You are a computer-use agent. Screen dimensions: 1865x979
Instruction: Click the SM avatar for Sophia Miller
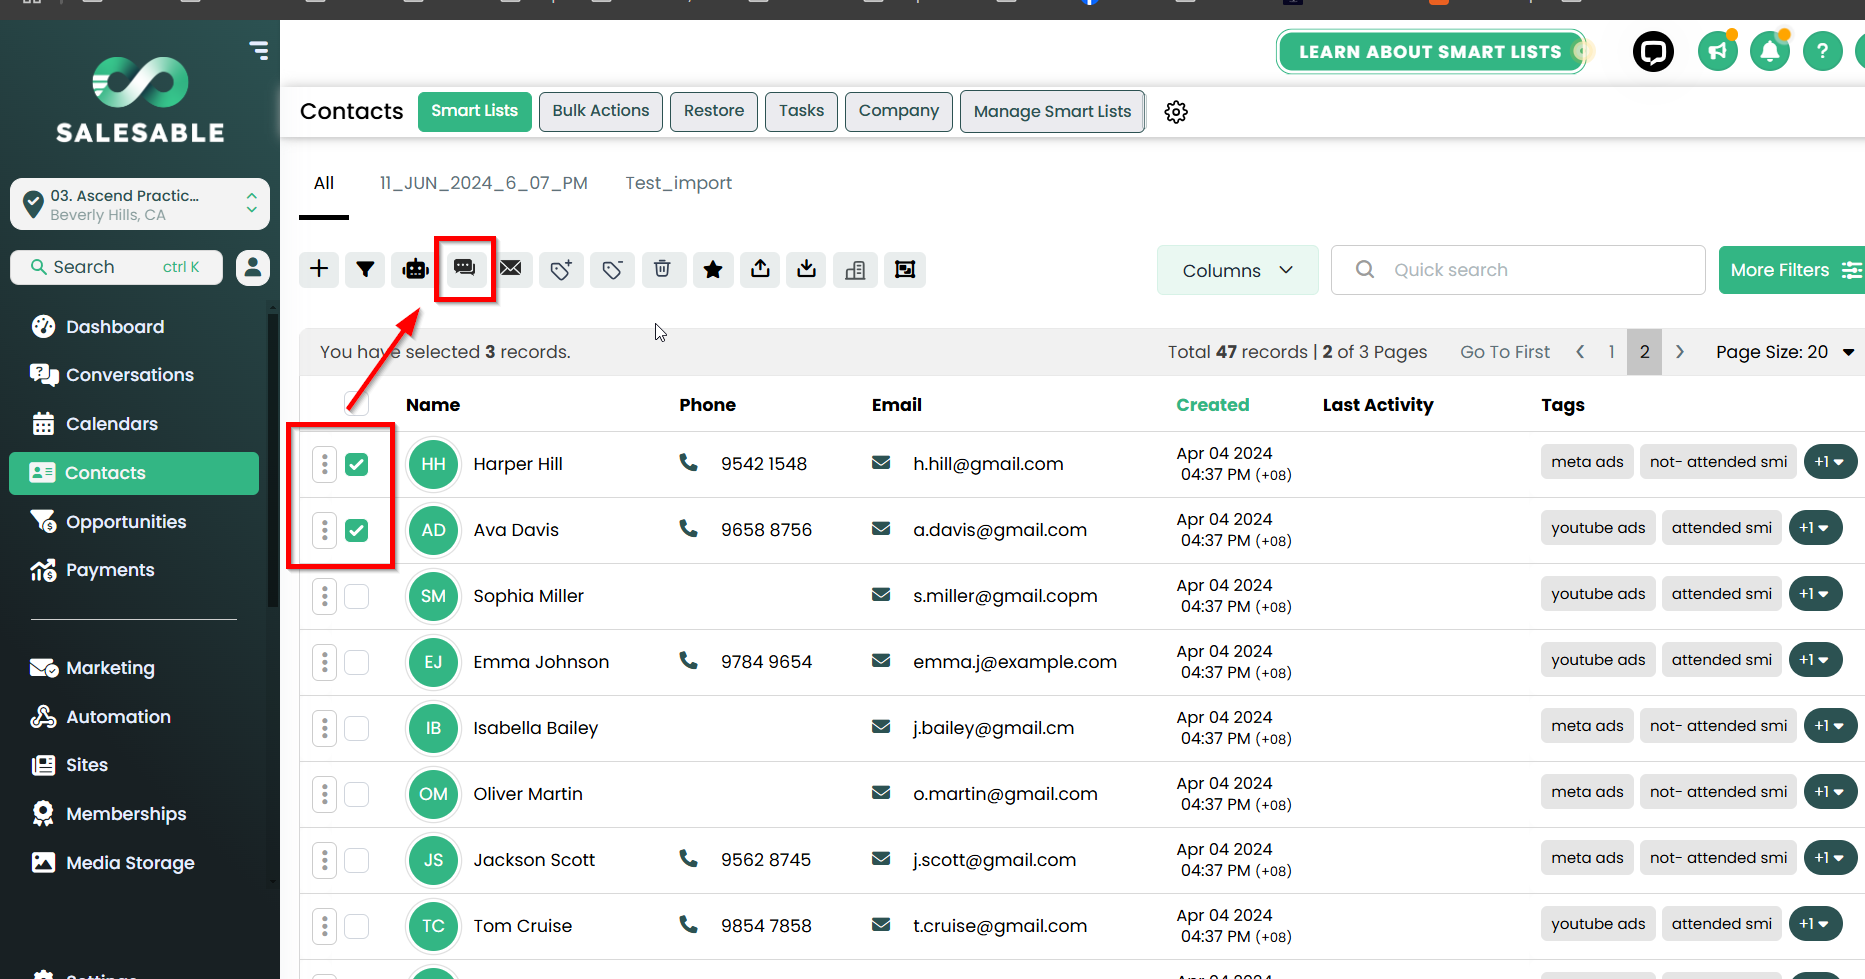pos(433,596)
